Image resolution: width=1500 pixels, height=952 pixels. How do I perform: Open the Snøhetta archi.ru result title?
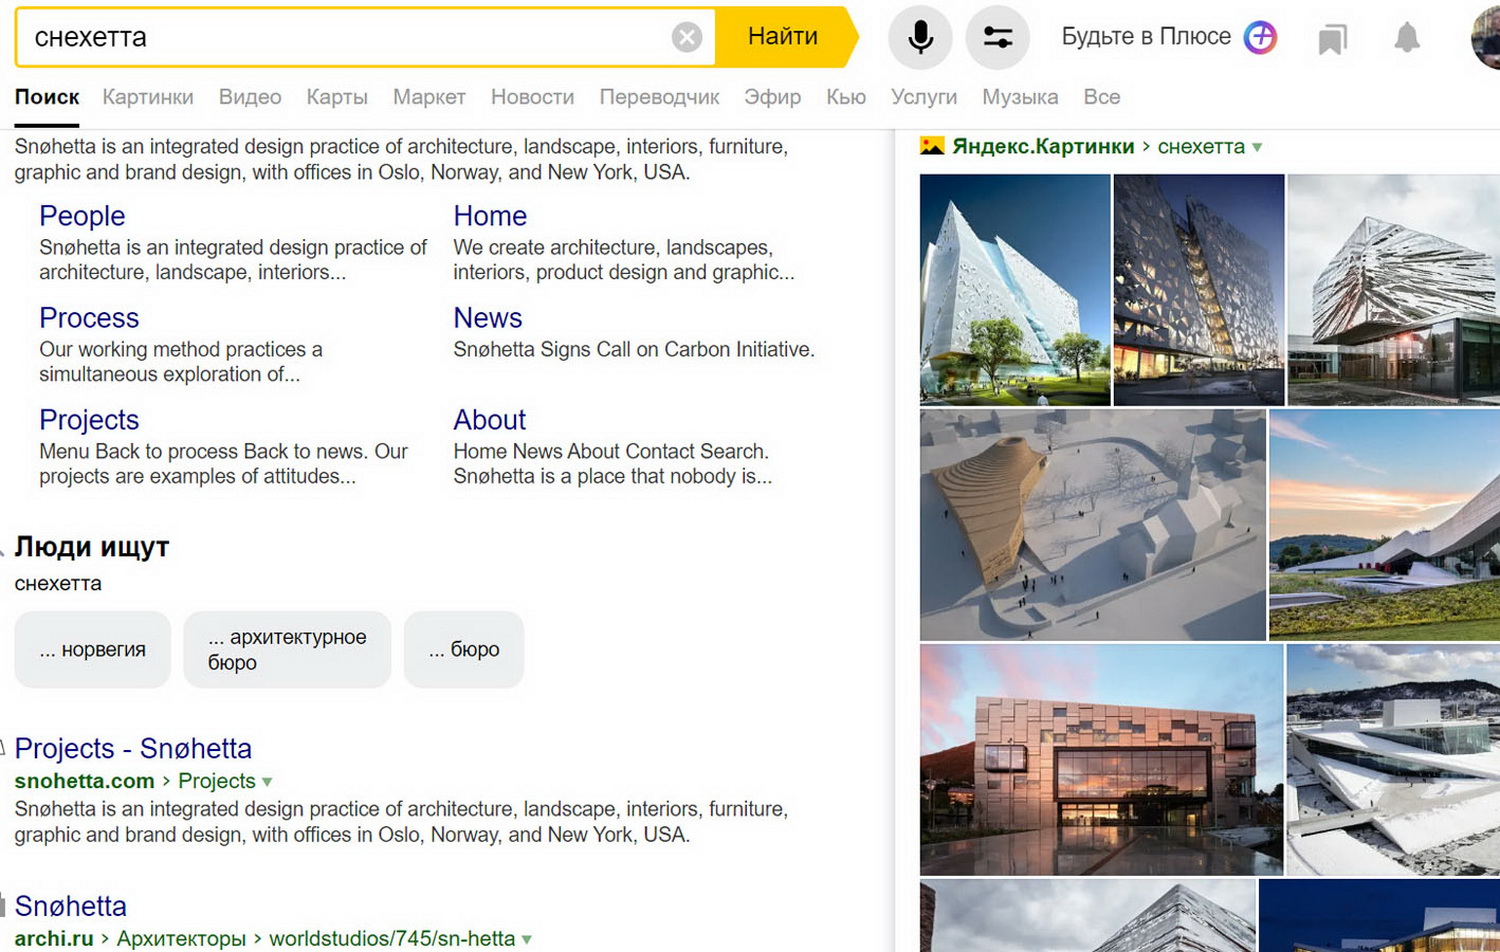click(x=70, y=906)
